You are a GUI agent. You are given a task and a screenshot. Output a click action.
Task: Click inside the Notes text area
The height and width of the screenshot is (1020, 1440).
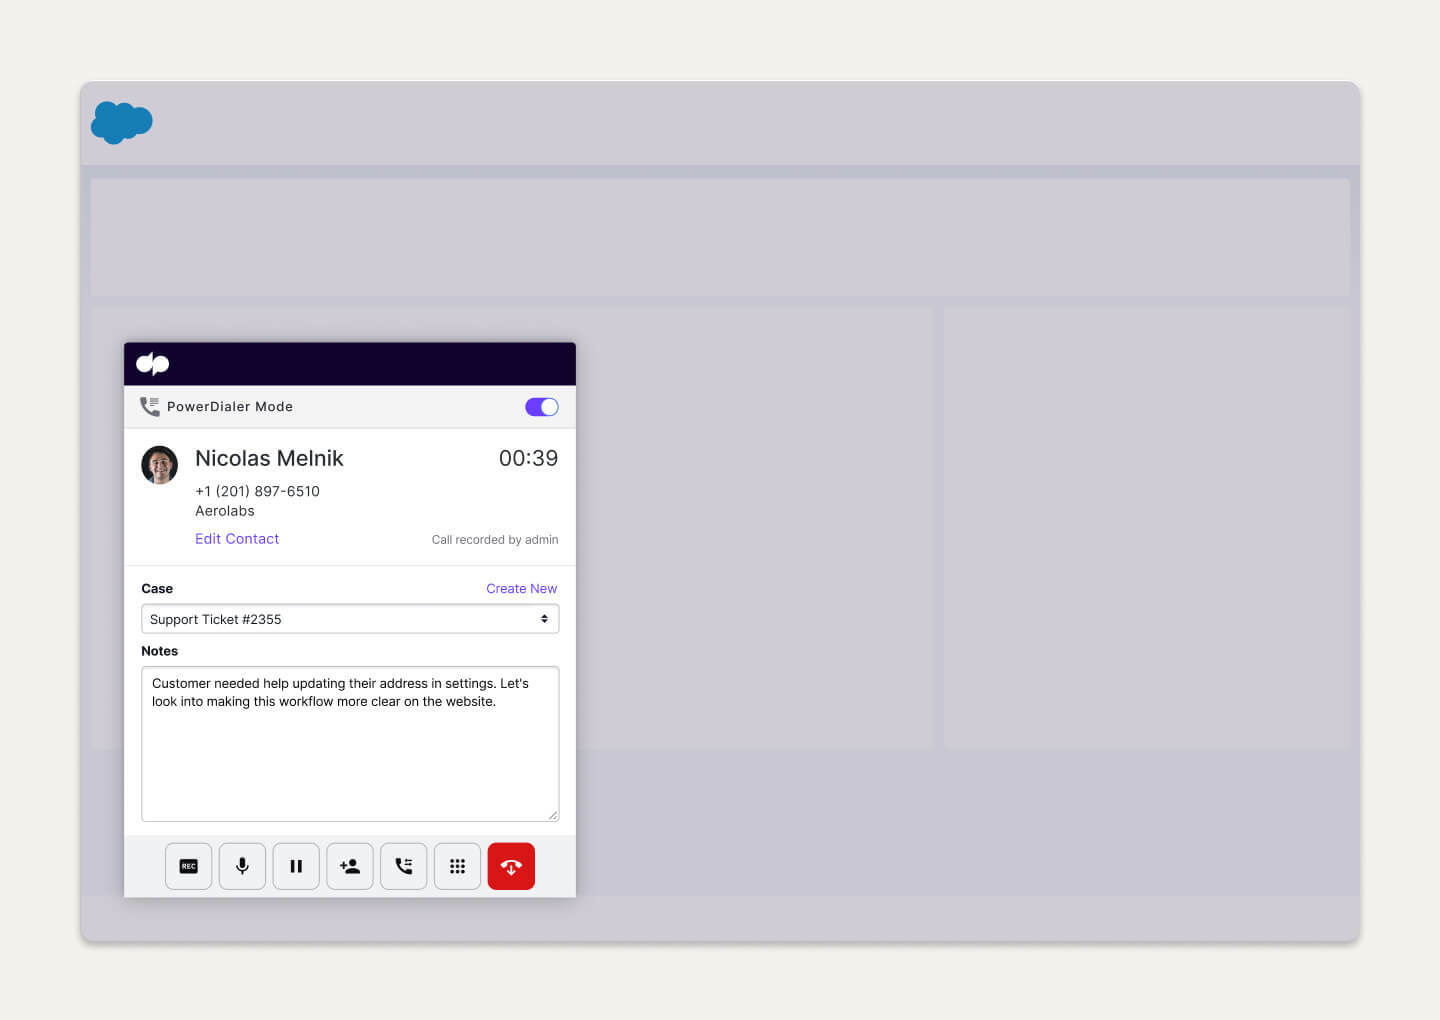[350, 744]
